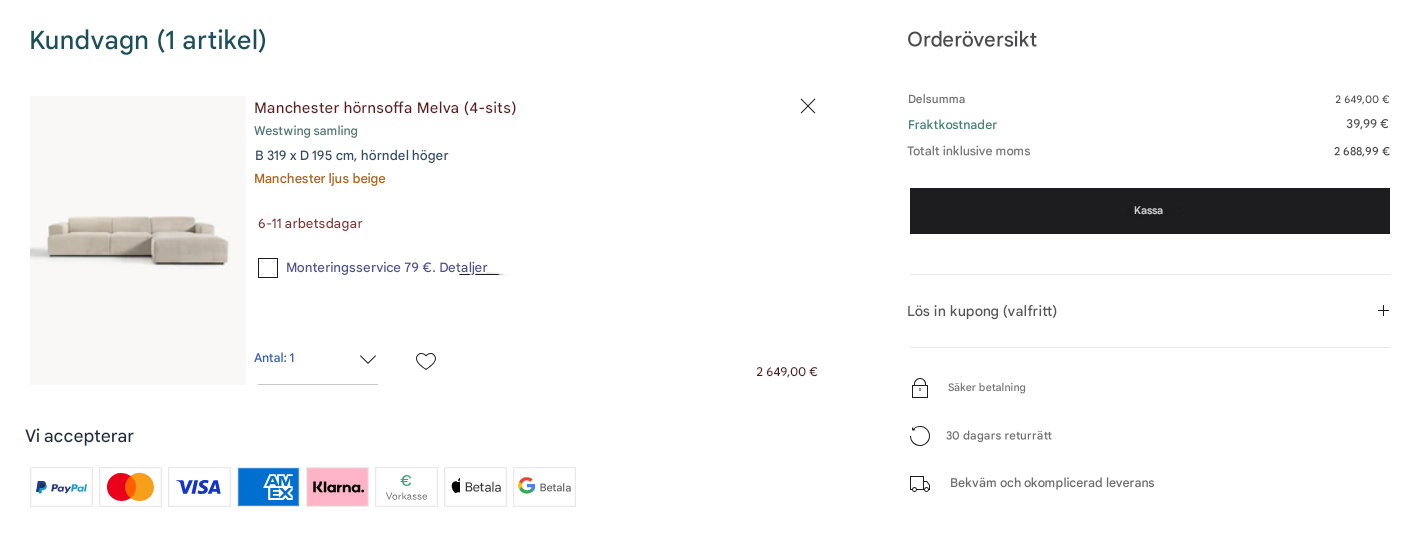The image size is (1416, 545).
Task: Tick the Monteringsservice 79 € checkbox
Action: click(x=268, y=268)
